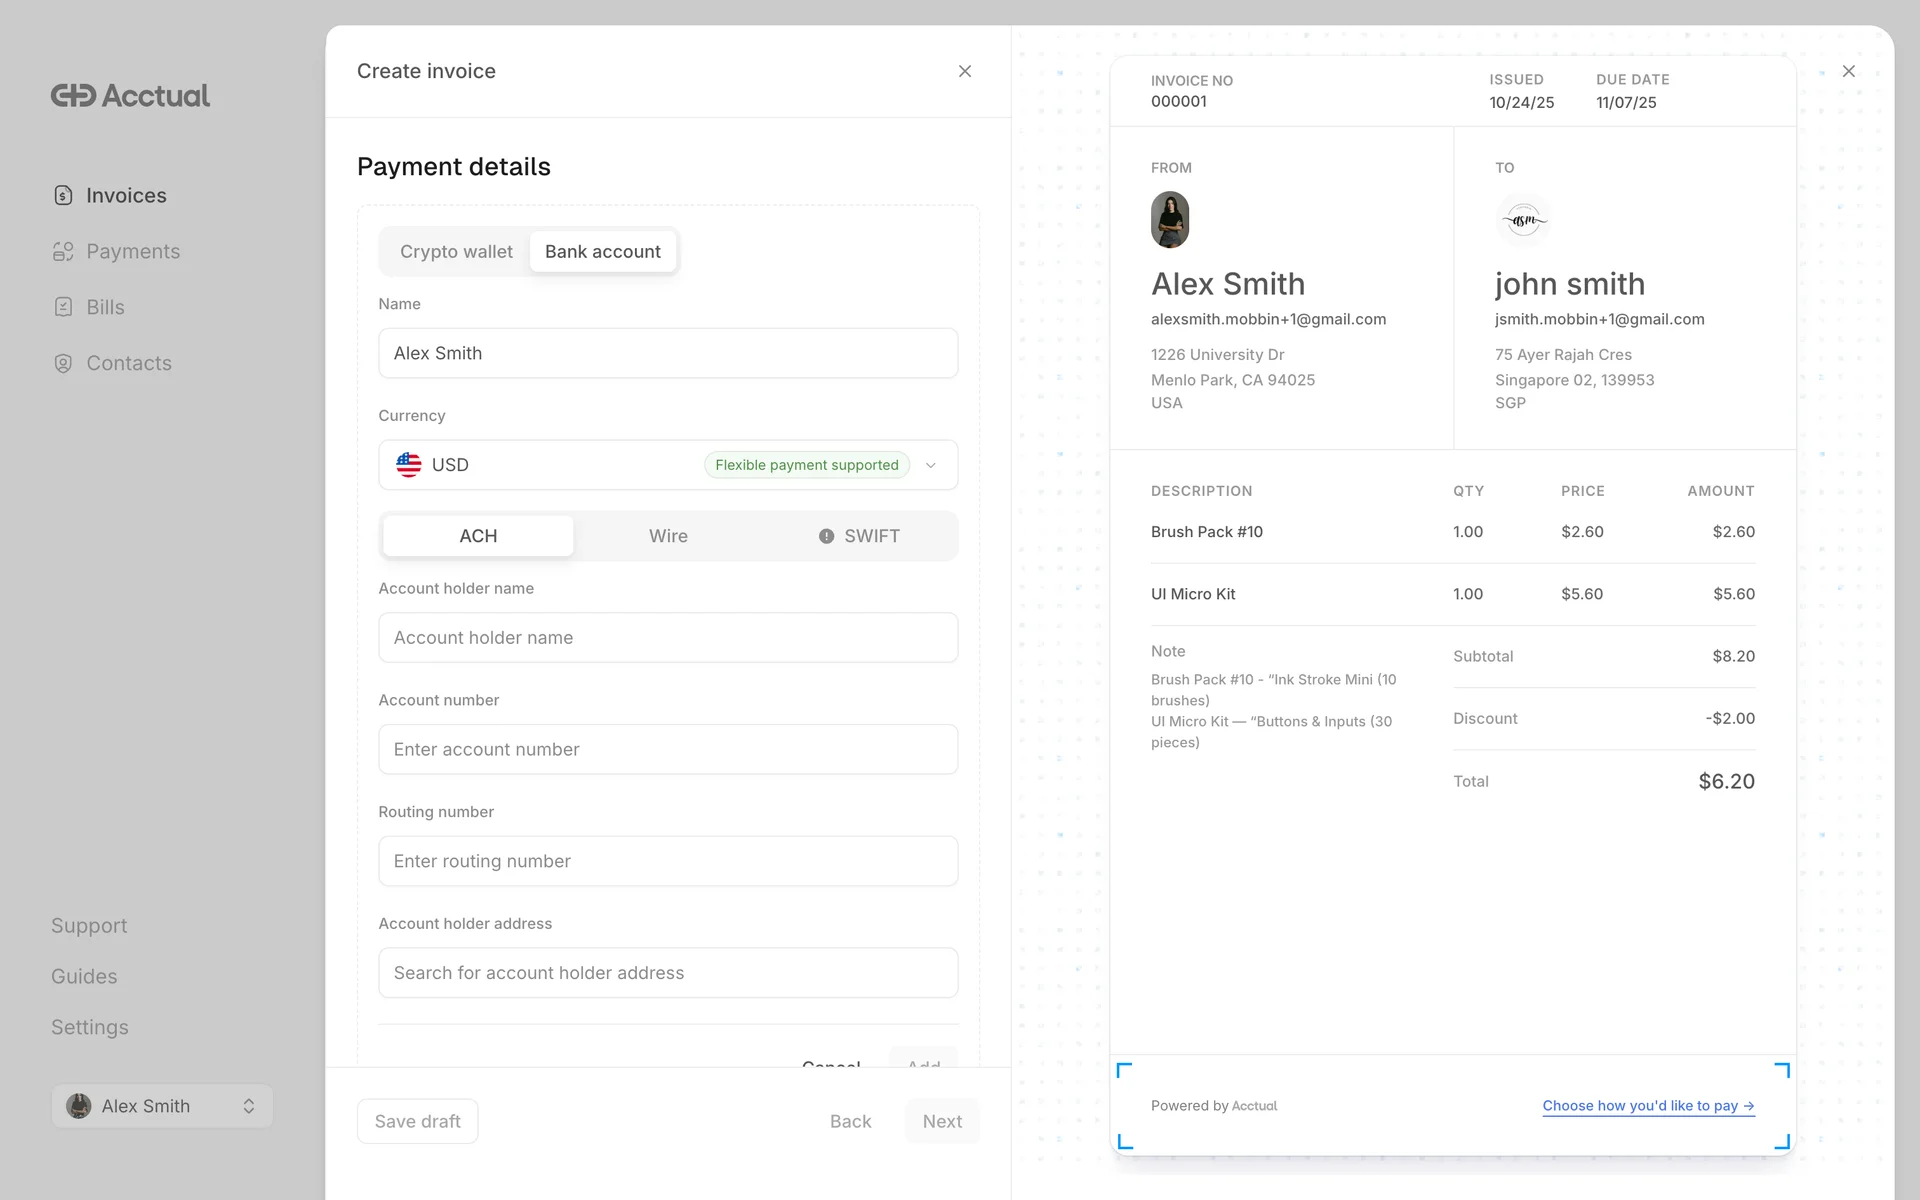1920x1200 pixels.
Task: Select the Wire transfer type
Action: [x=668, y=536]
